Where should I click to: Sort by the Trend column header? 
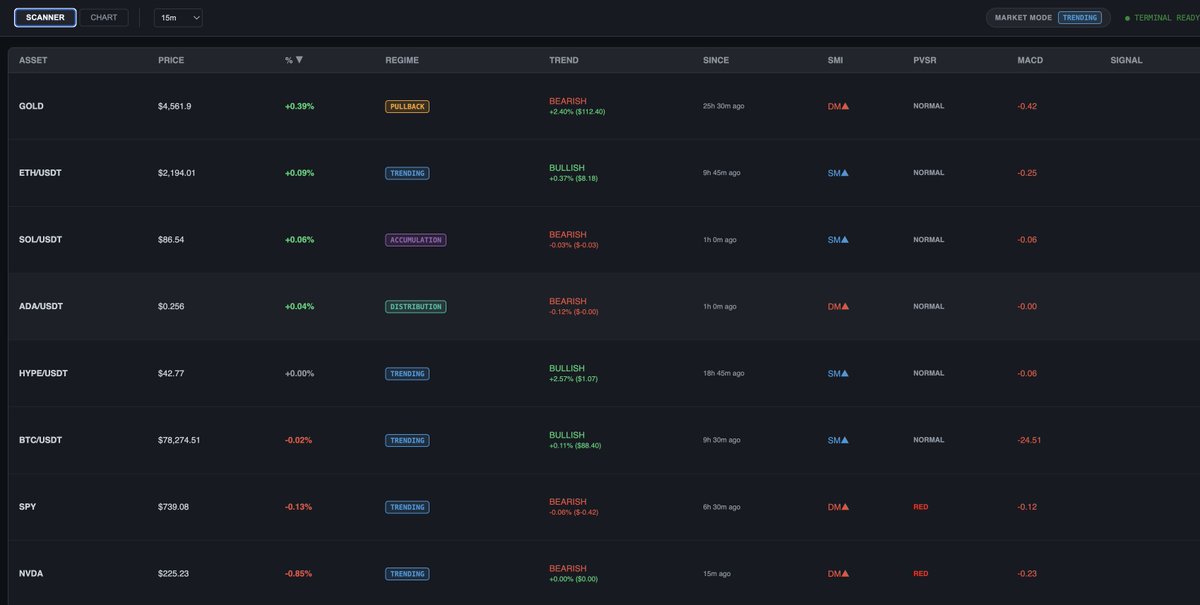(563, 60)
